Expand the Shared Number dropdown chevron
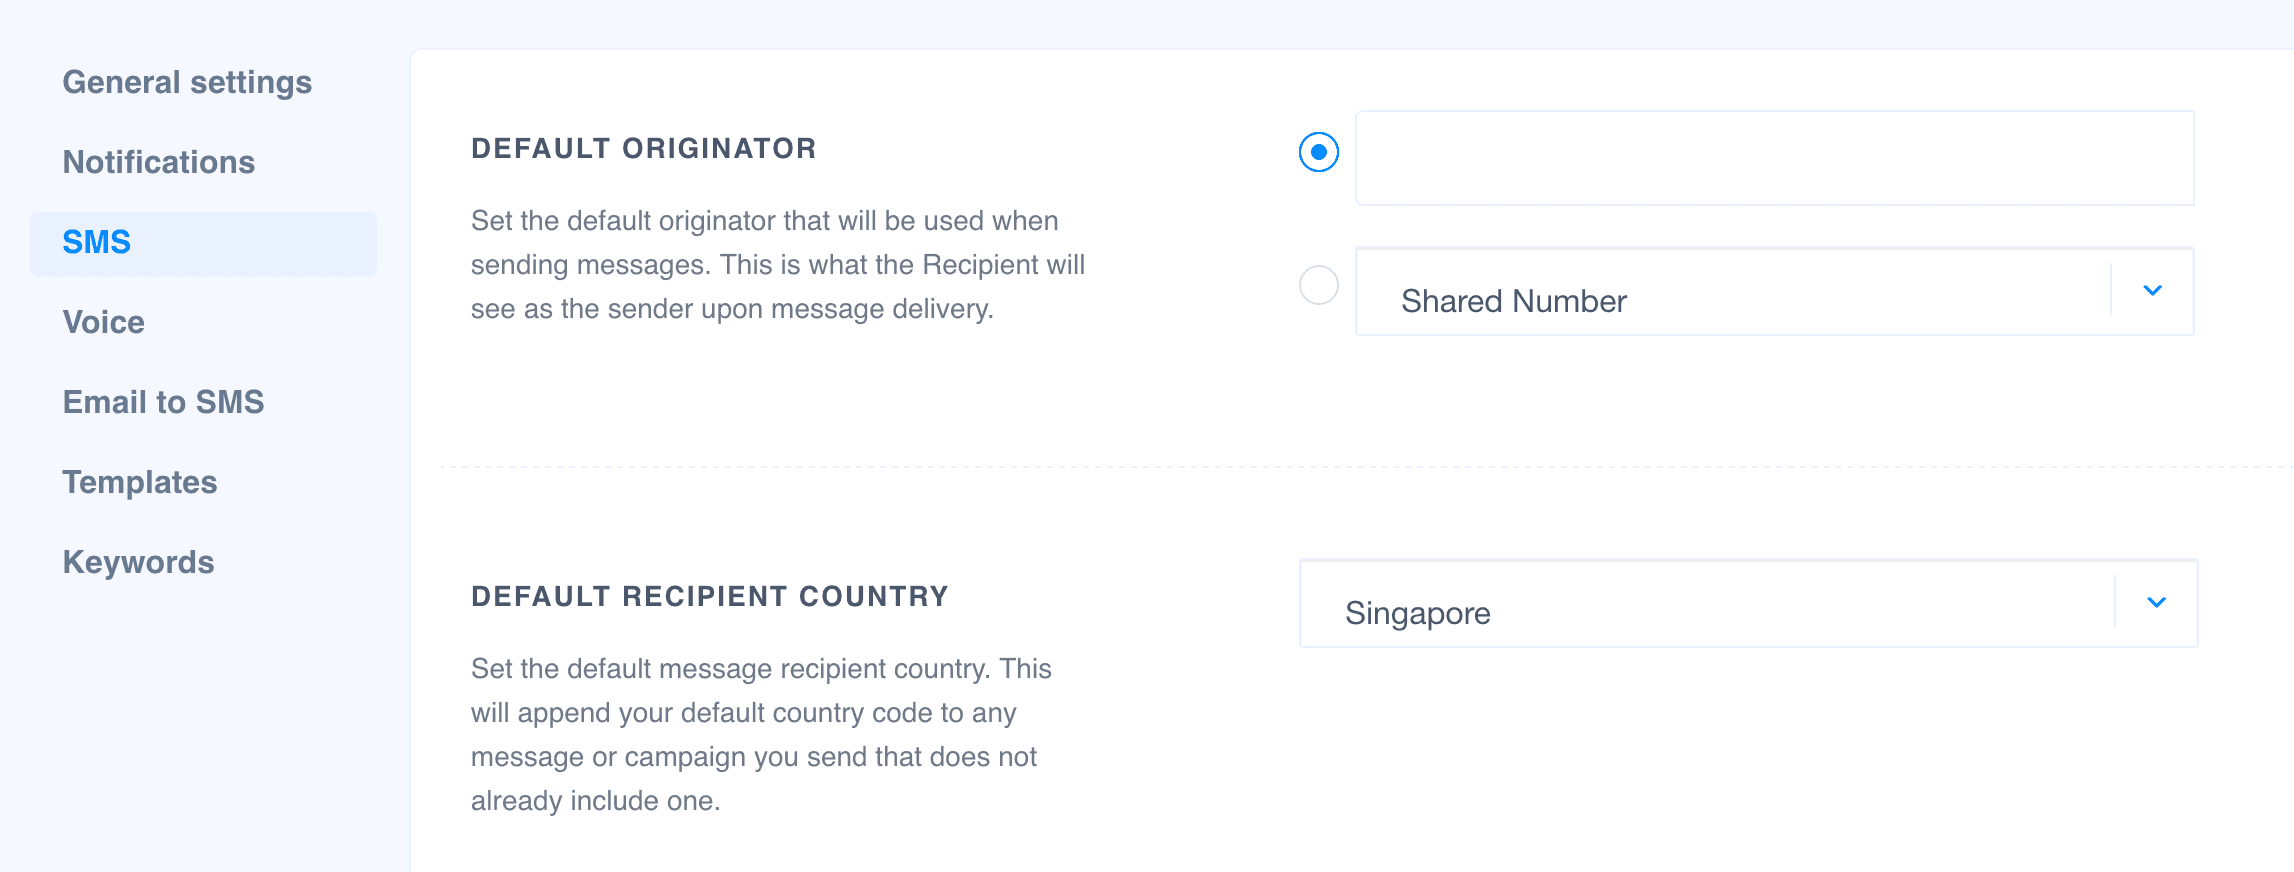This screenshot has width=2294, height=872. click(x=2152, y=291)
